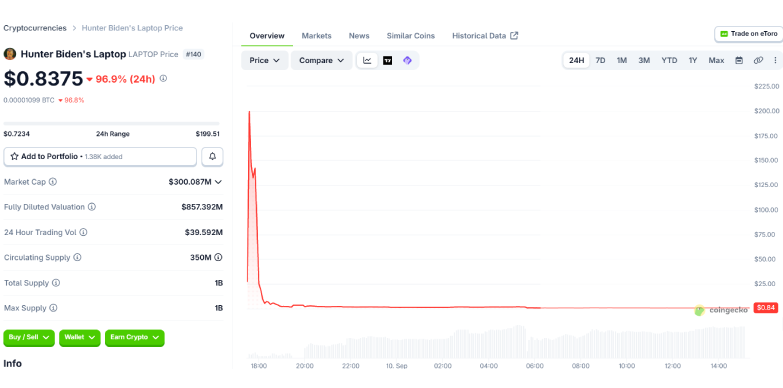Open the Buy / Sell dropdown
783x388 pixels.
[x=29, y=338]
